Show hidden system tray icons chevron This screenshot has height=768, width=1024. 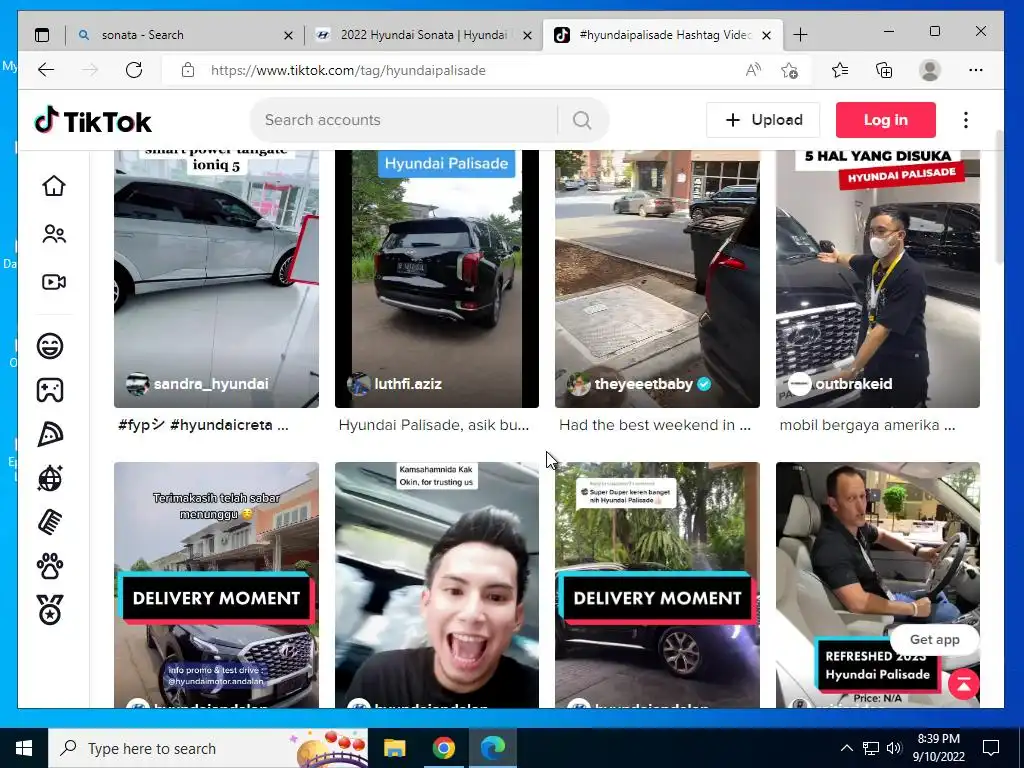(846, 748)
